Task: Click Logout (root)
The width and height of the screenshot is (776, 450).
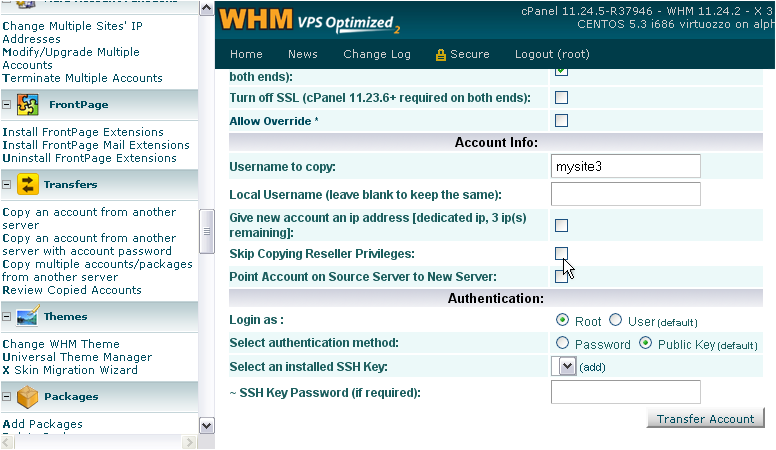Action: click(552, 54)
